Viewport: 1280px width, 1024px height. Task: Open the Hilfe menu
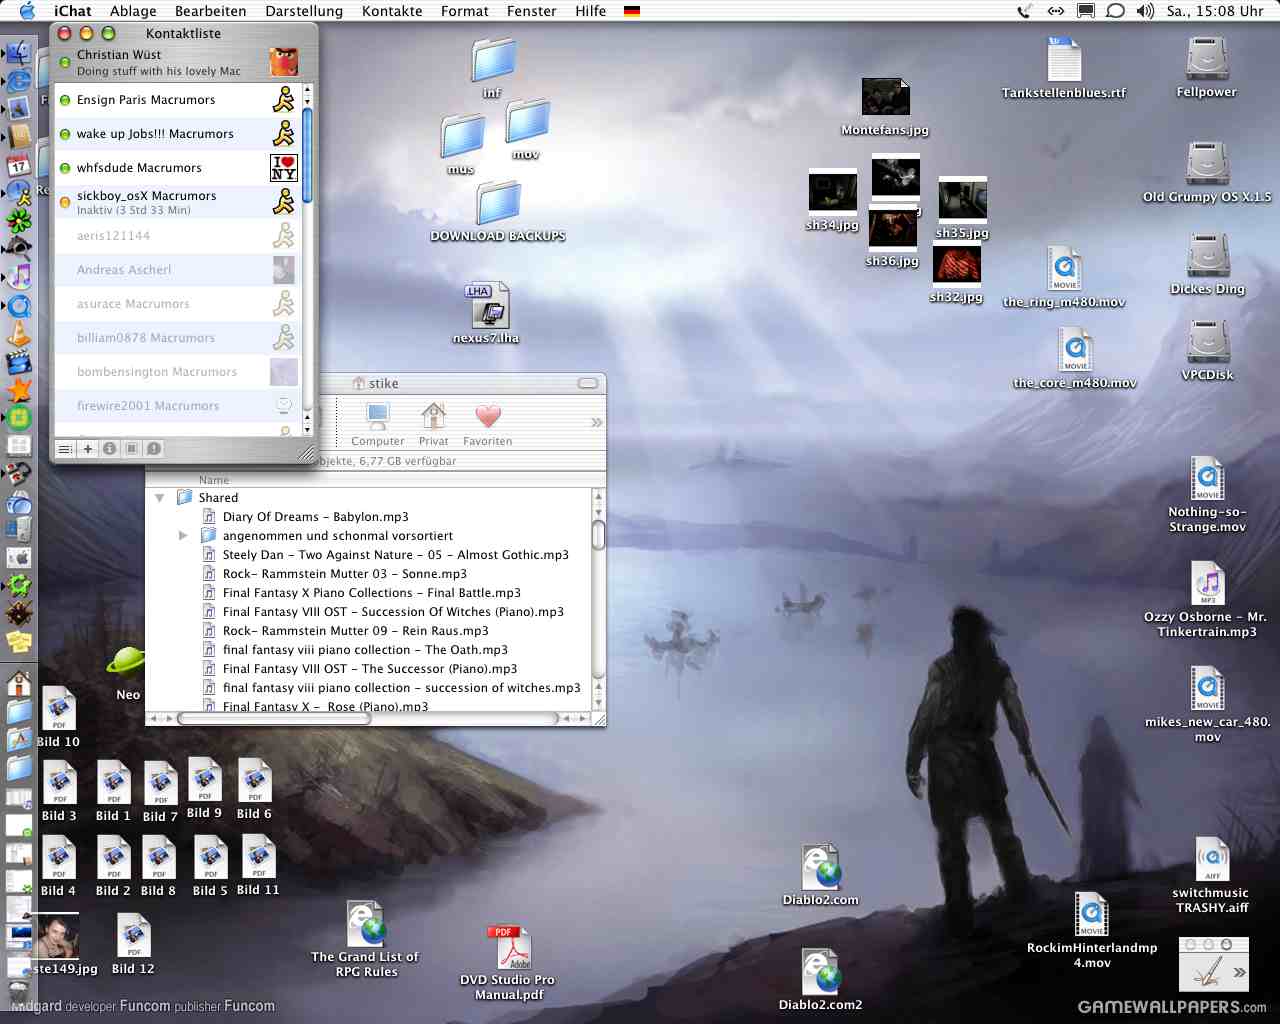[591, 11]
